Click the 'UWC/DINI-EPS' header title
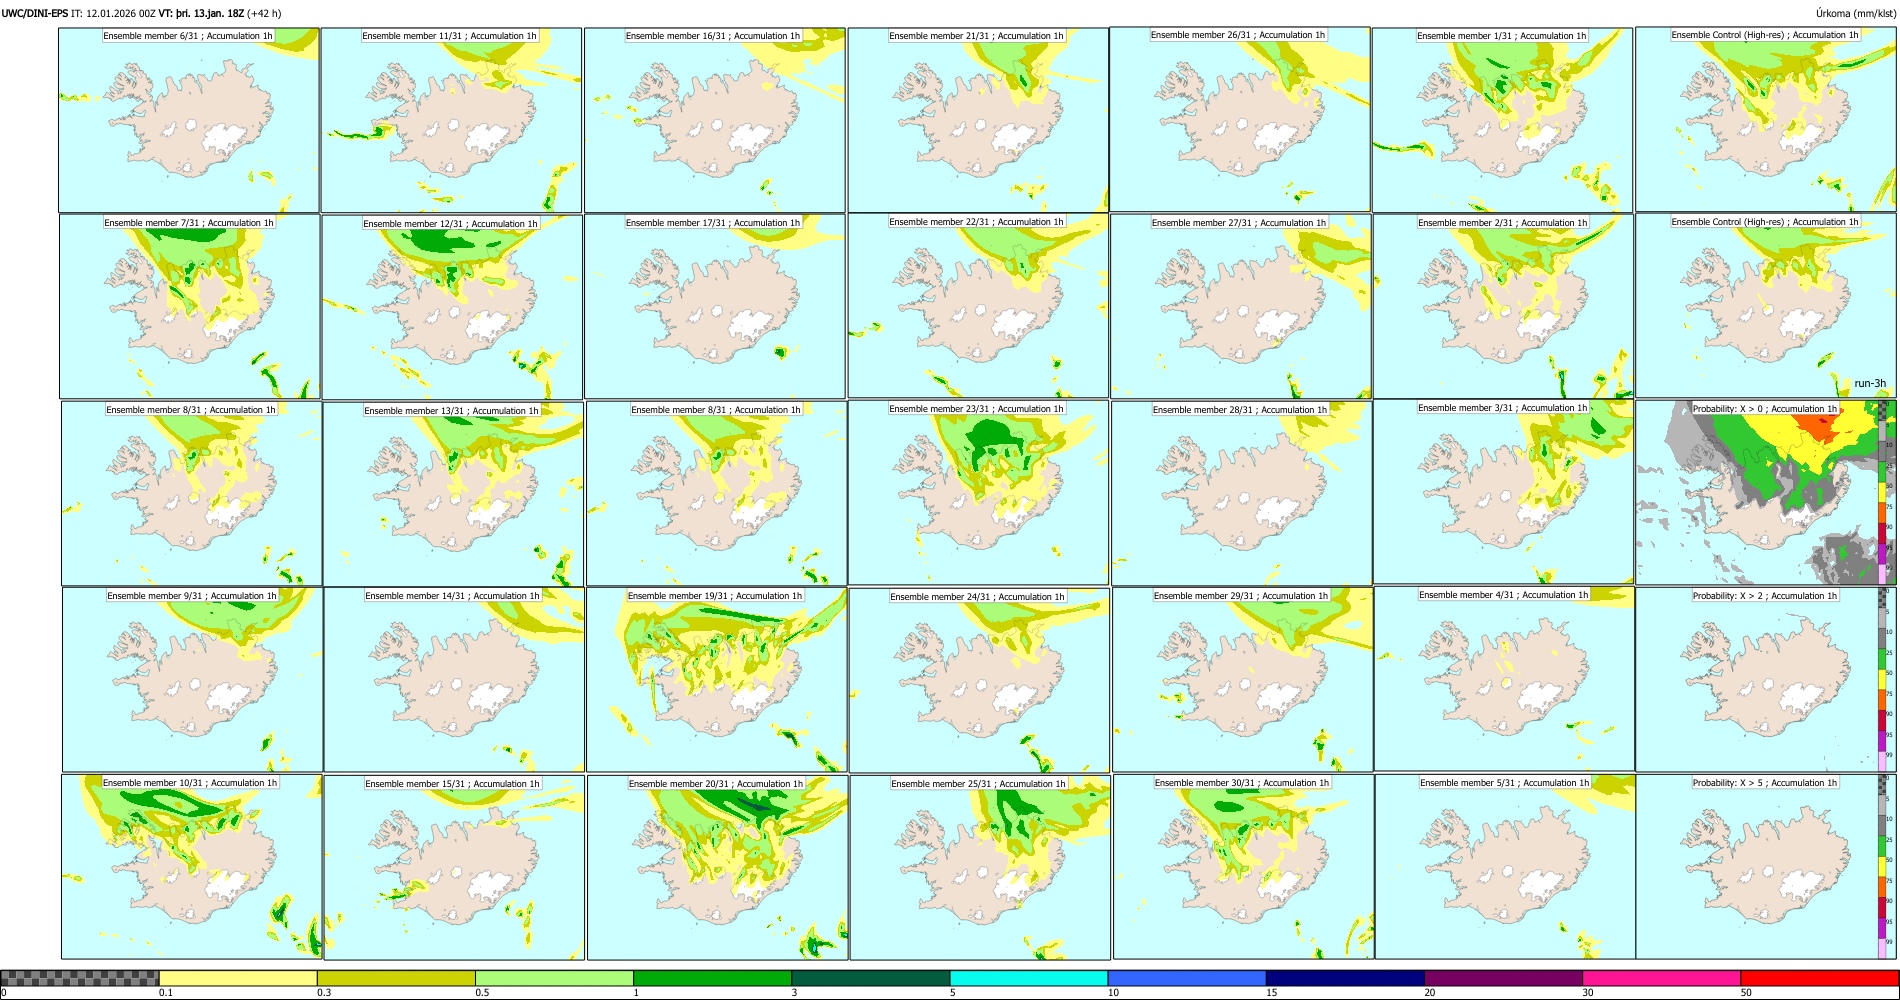The image size is (1900, 1000). pyautogui.click(x=35, y=13)
